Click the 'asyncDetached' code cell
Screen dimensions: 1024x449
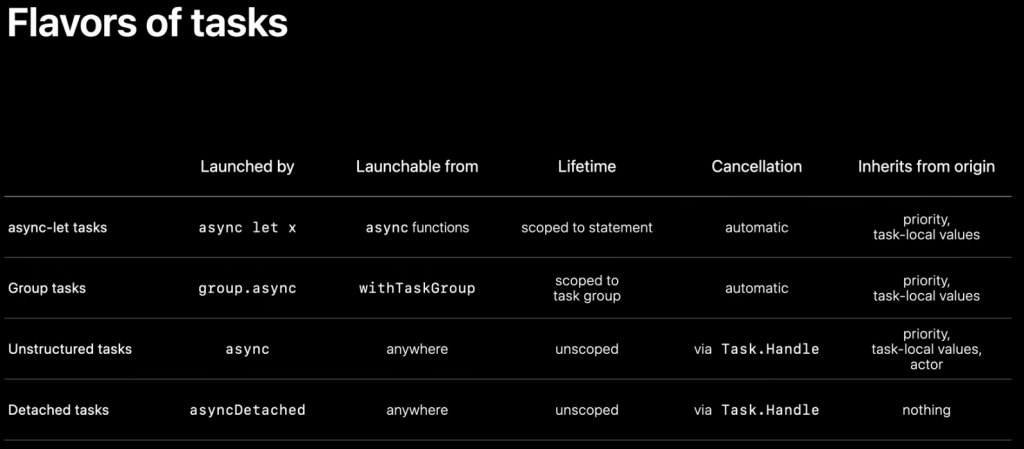[248, 410]
